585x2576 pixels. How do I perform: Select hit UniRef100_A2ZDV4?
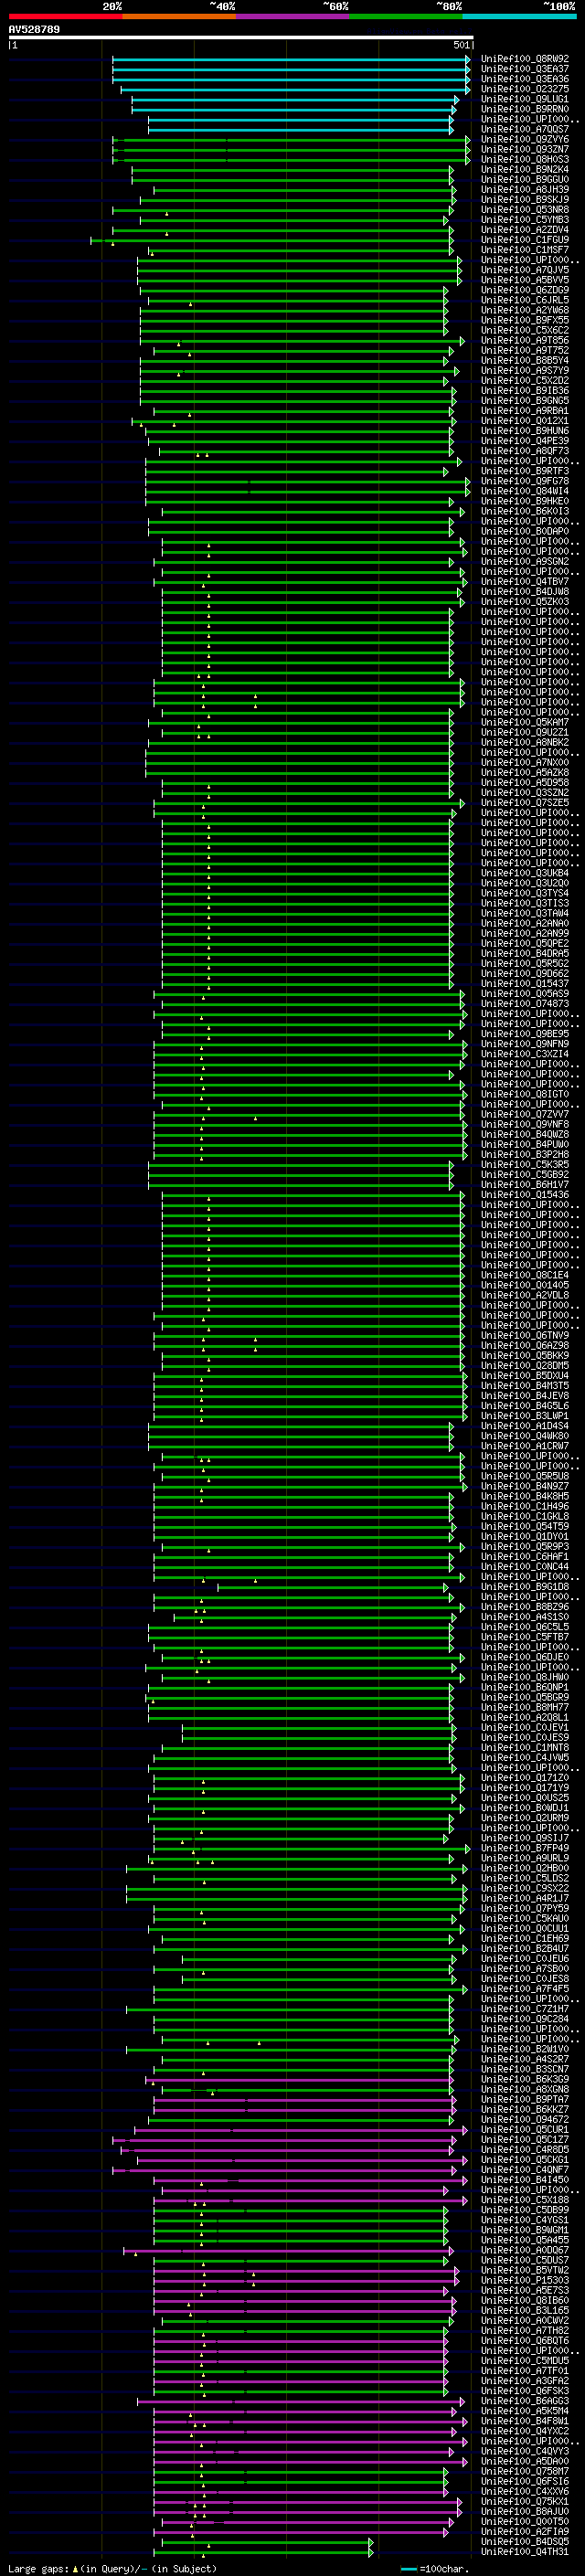(525, 230)
